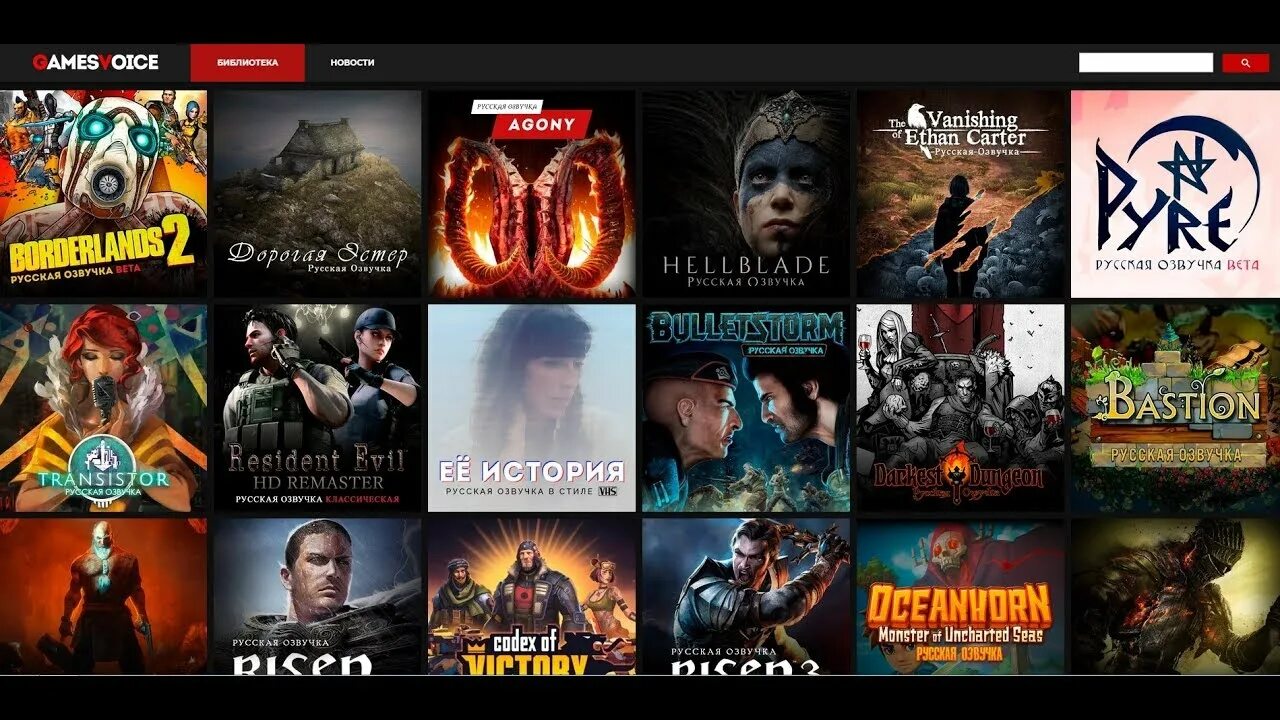Click the search input field
The image size is (1280, 720).
click(x=1146, y=63)
